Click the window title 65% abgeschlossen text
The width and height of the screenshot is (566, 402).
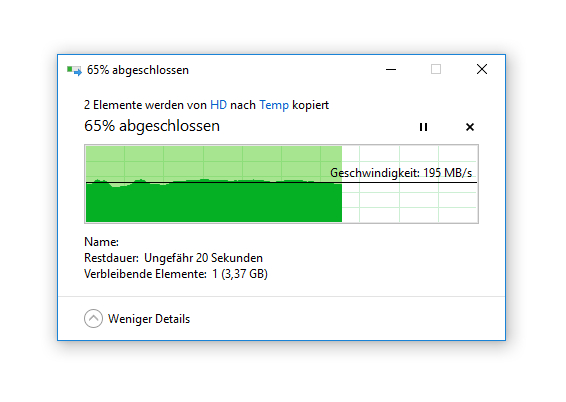pos(138,70)
